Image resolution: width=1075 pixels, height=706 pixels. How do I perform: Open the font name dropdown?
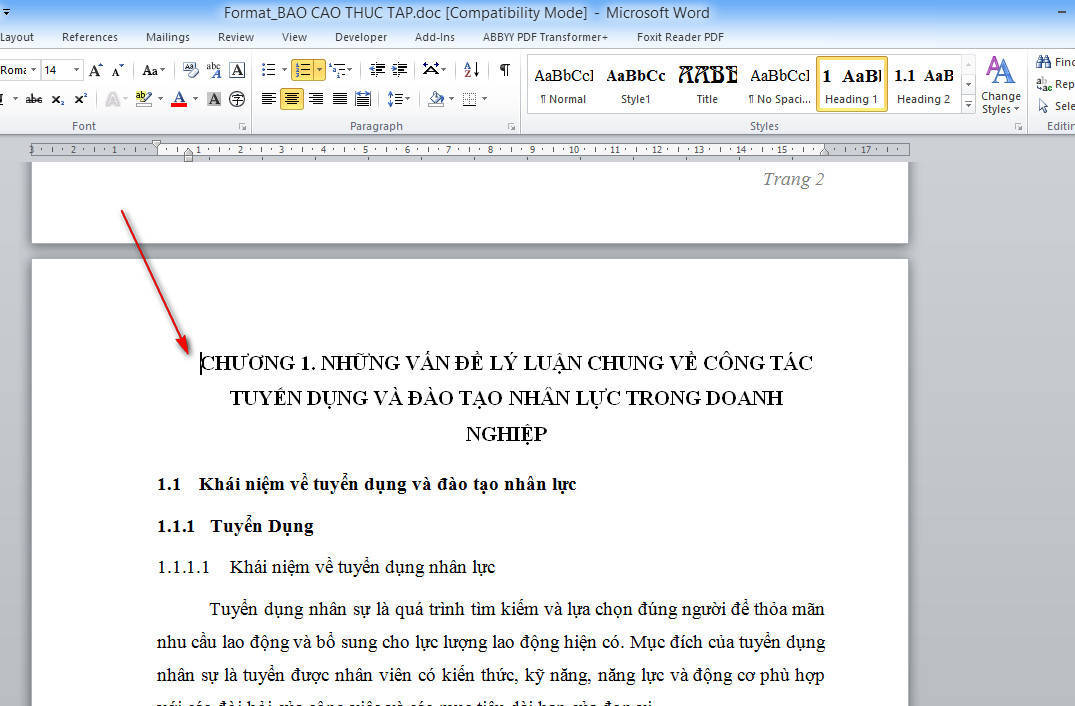33,70
